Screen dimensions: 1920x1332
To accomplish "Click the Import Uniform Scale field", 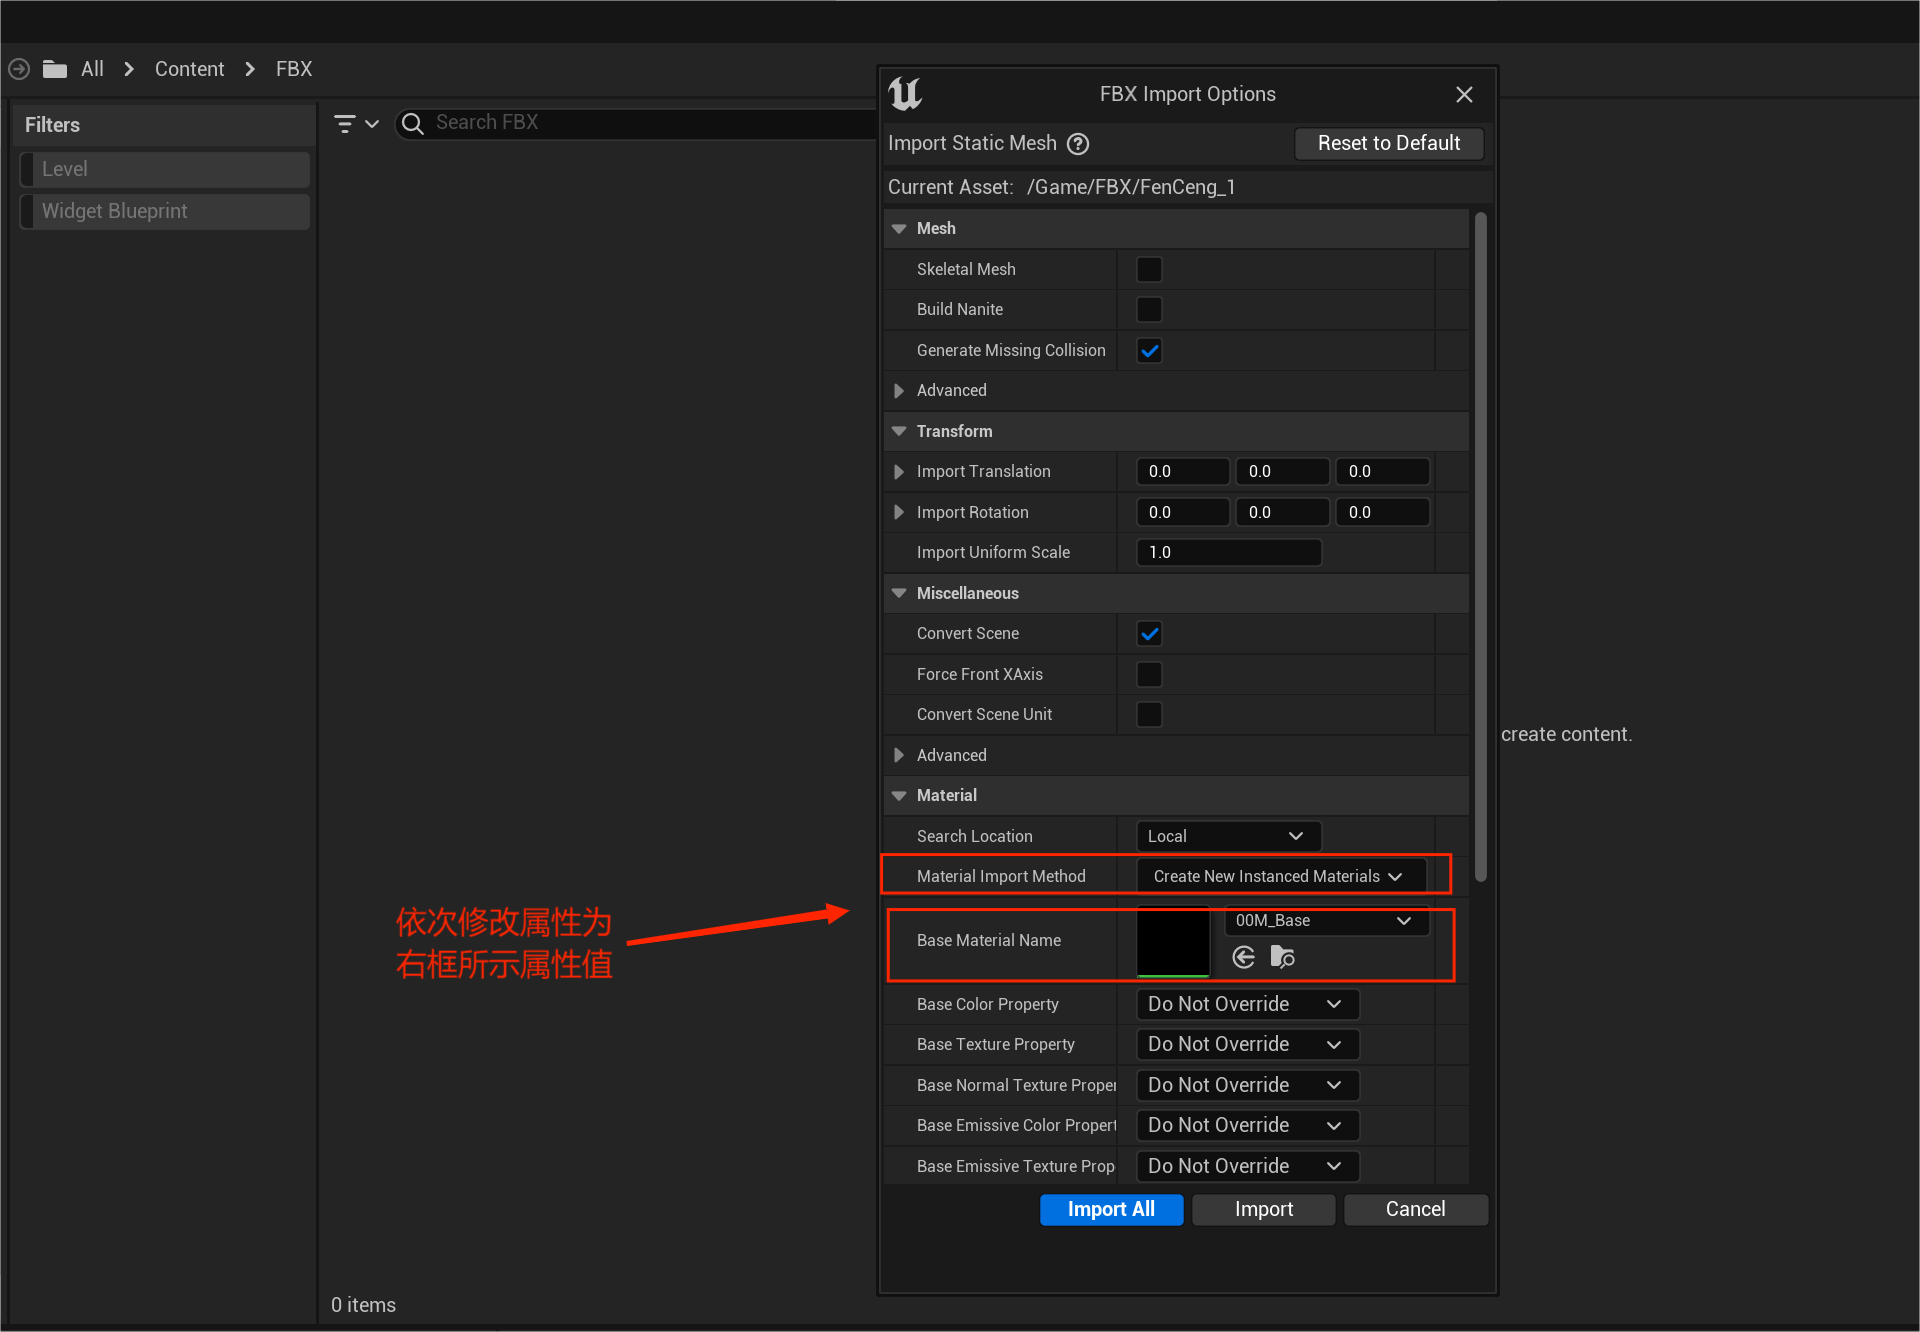I will (1229, 553).
